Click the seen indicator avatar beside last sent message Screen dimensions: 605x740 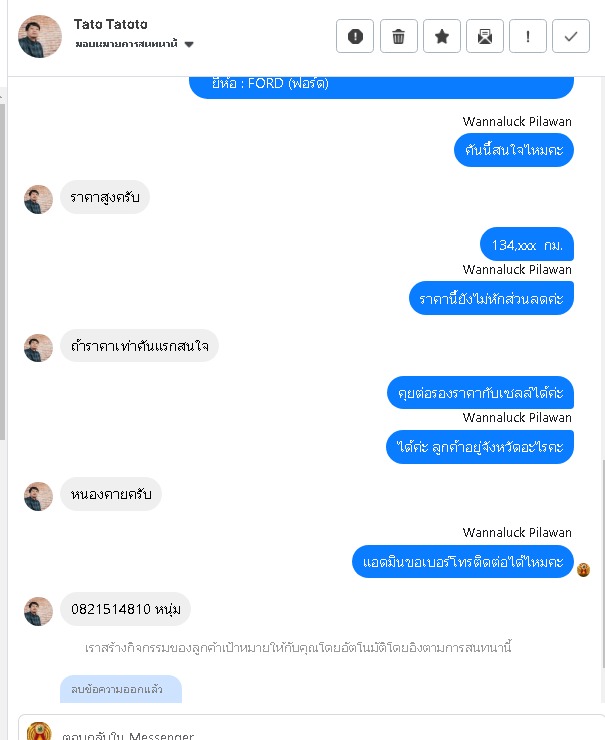tap(583, 570)
